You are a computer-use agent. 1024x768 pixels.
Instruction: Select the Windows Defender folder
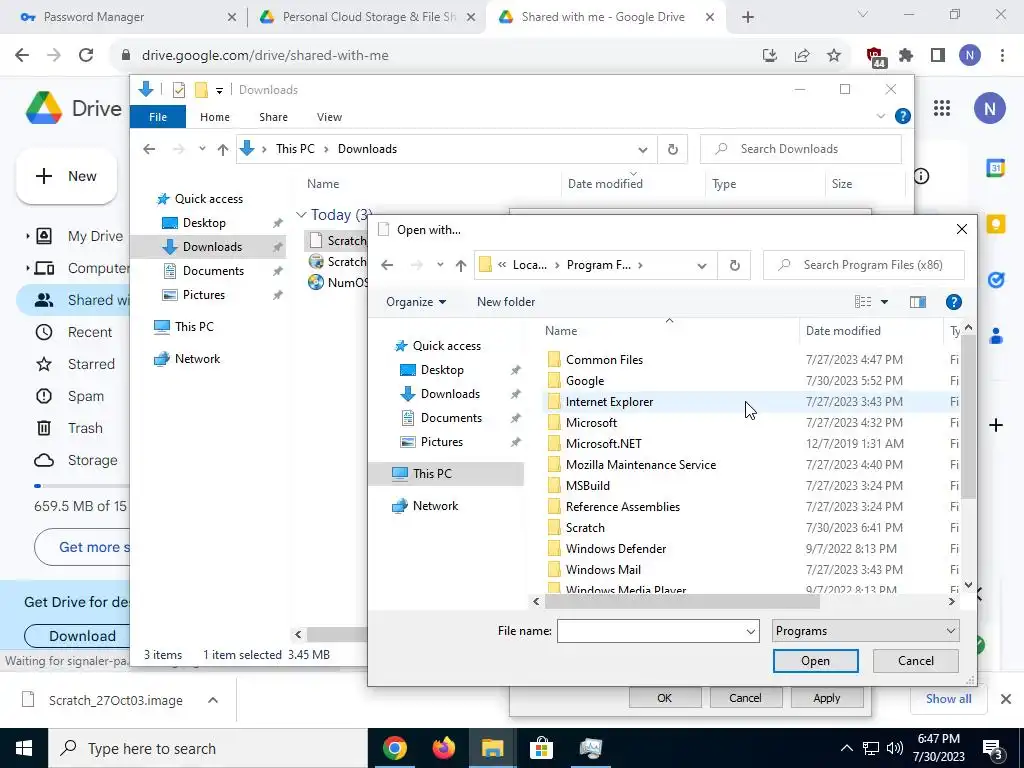(x=616, y=549)
